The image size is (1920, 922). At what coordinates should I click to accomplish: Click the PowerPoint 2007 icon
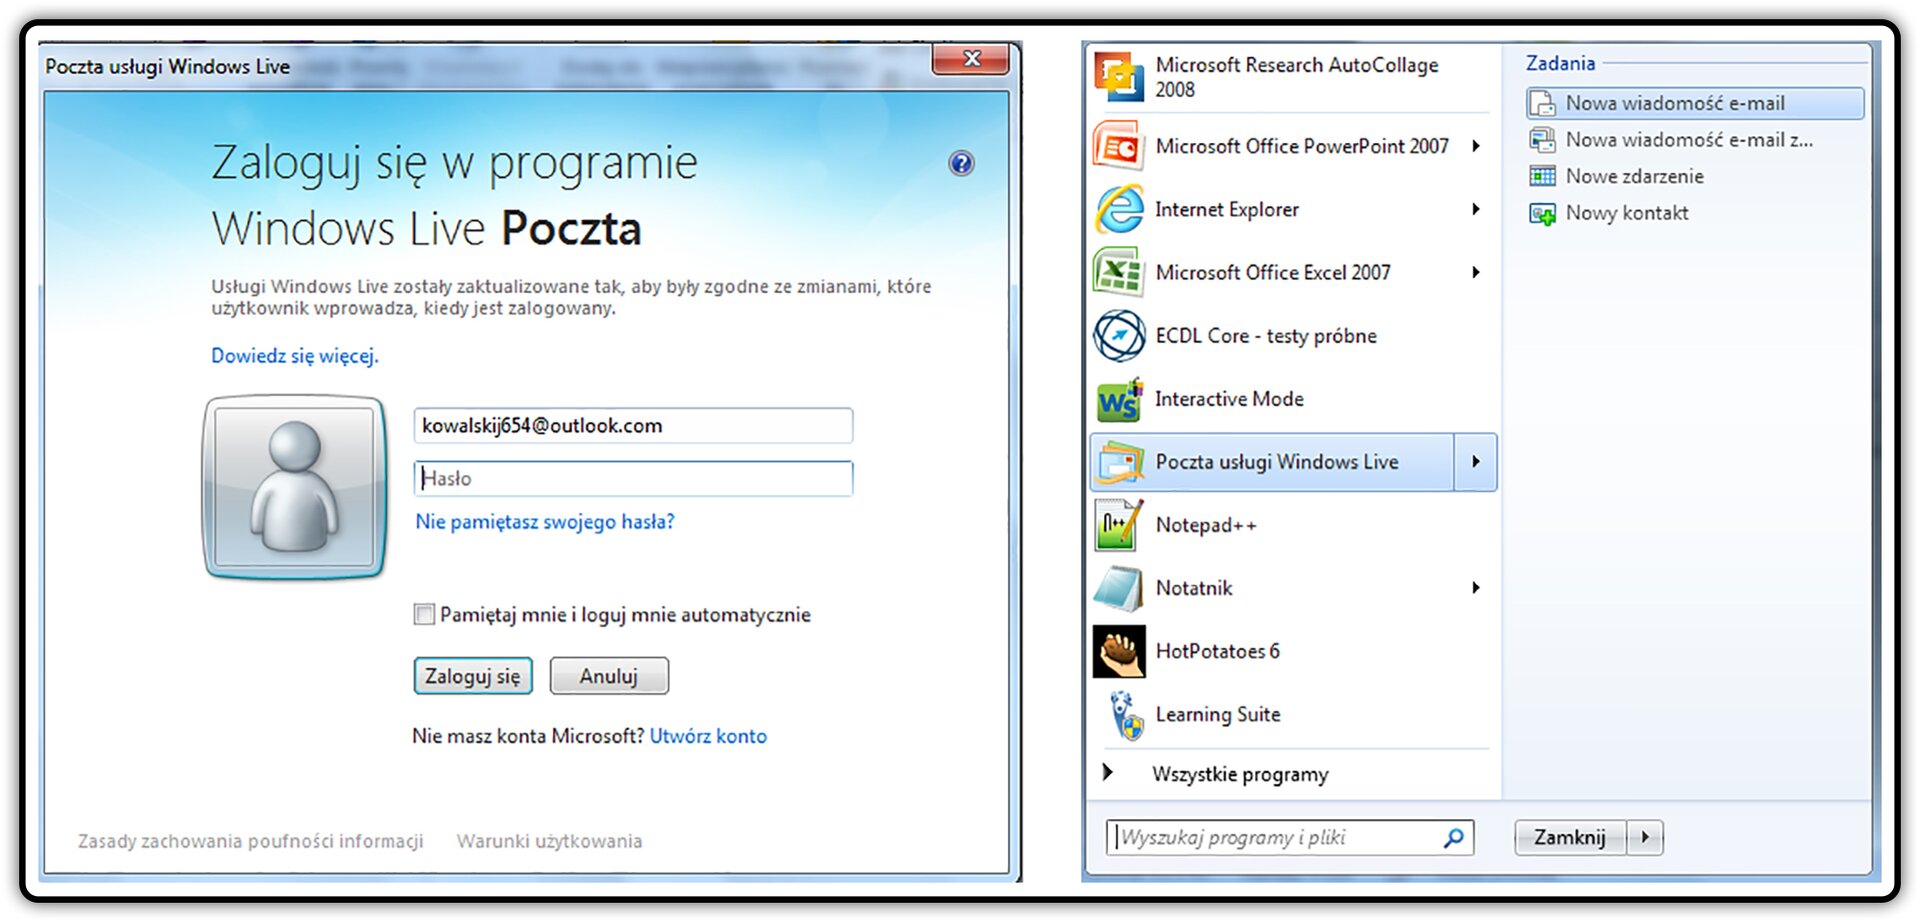[x=1119, y=146]
